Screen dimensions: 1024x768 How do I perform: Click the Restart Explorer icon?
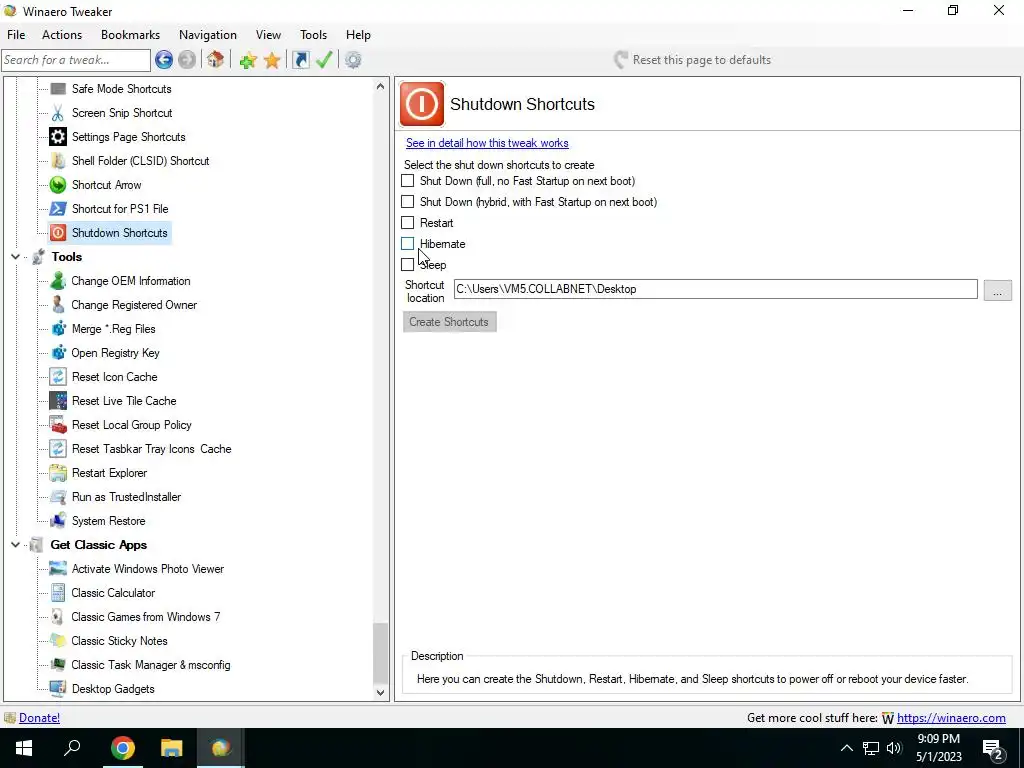click(x=58, y=473)
